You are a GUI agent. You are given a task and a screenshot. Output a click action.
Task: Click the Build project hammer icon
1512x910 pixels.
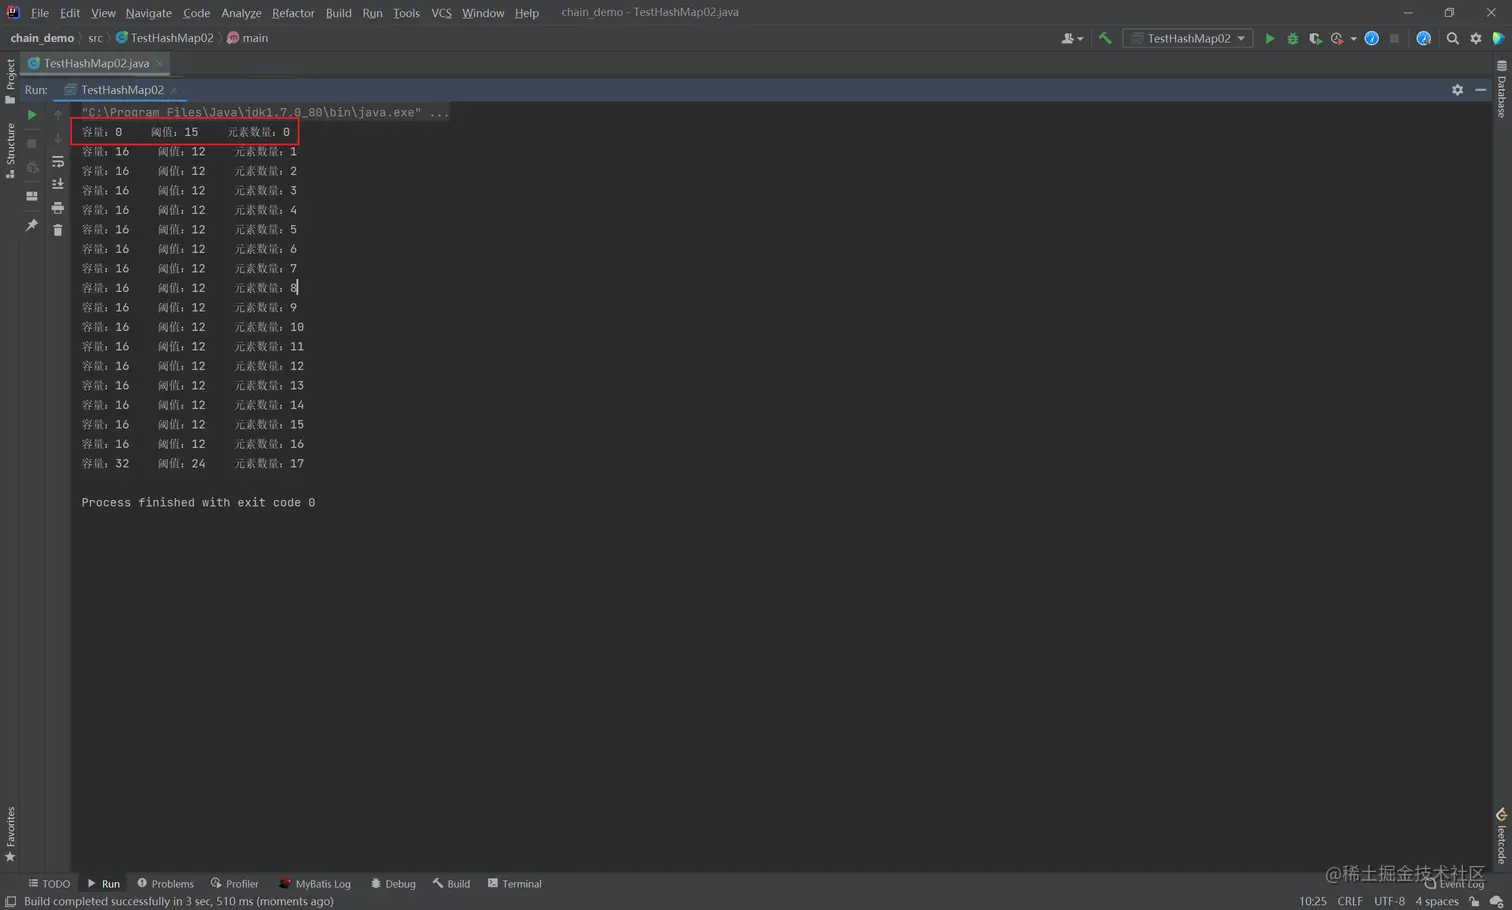[1105, 38]
